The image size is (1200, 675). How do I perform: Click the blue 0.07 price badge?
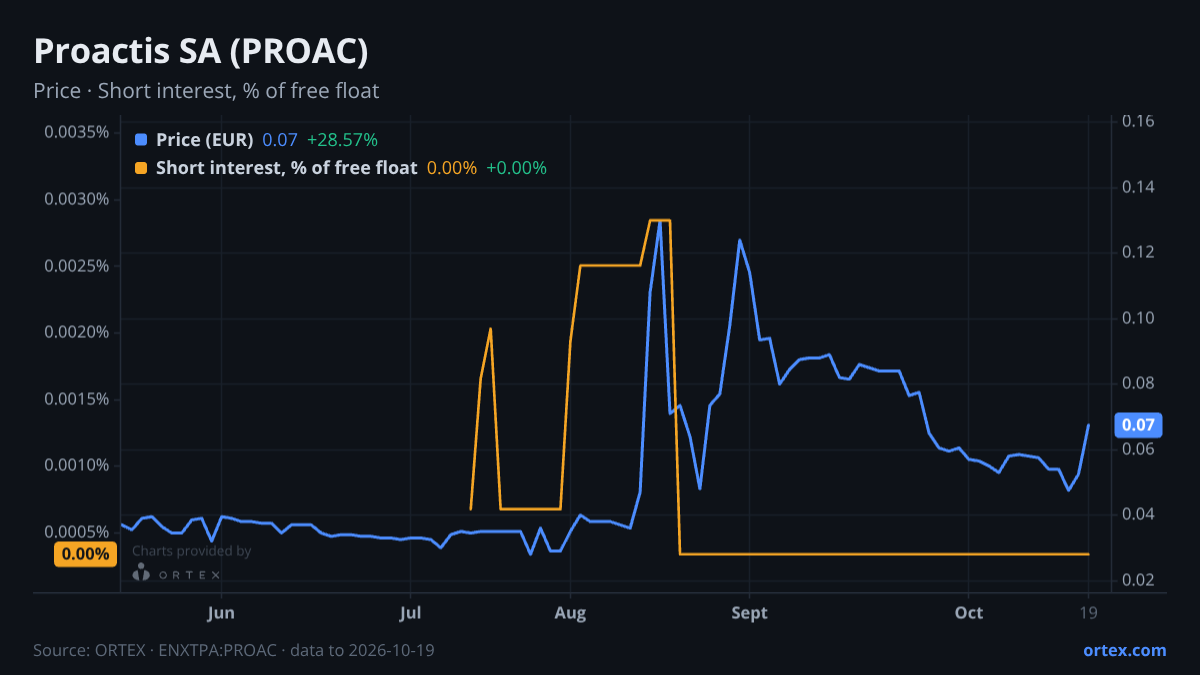pyautogui.click(x=1138, y=425)
